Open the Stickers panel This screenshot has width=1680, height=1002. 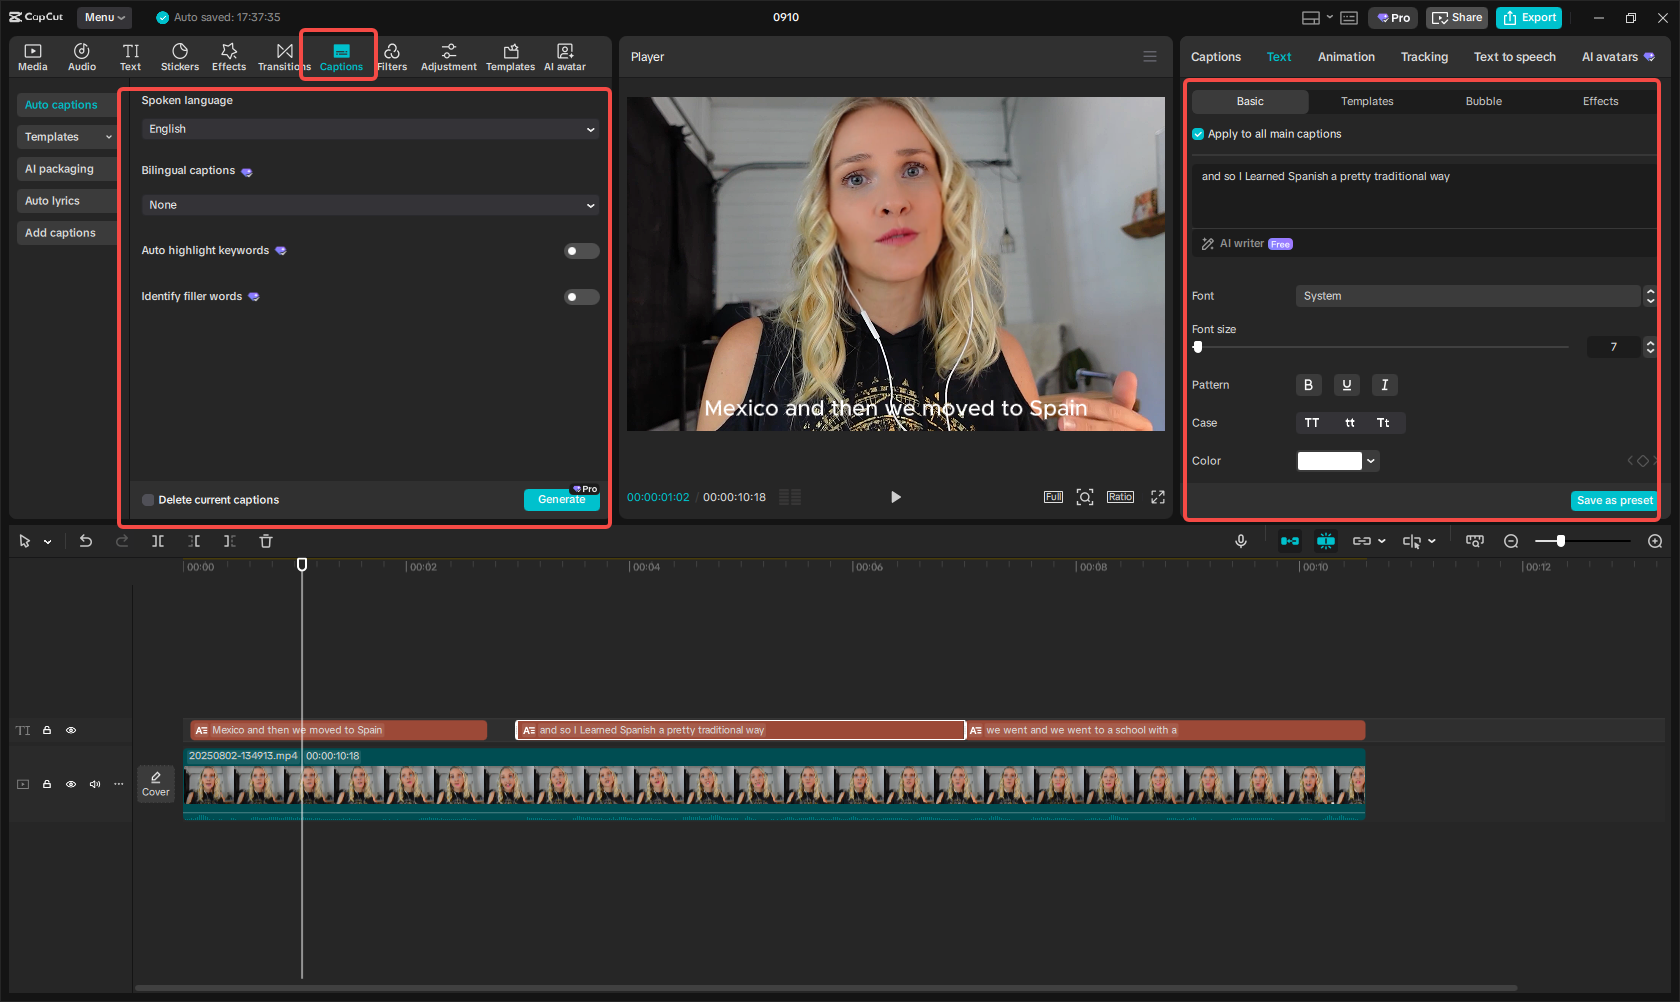pos(180,57)
